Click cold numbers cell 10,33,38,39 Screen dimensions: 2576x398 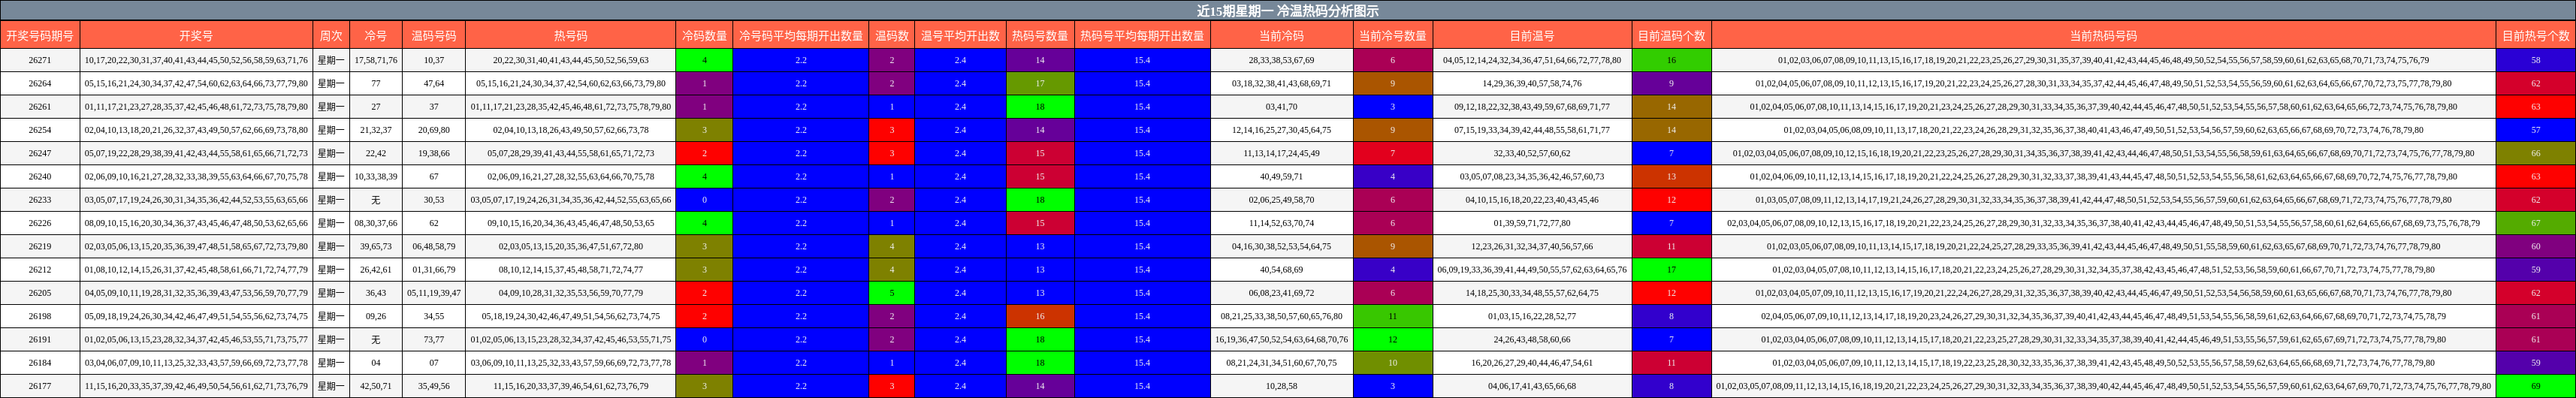(376, 176)
